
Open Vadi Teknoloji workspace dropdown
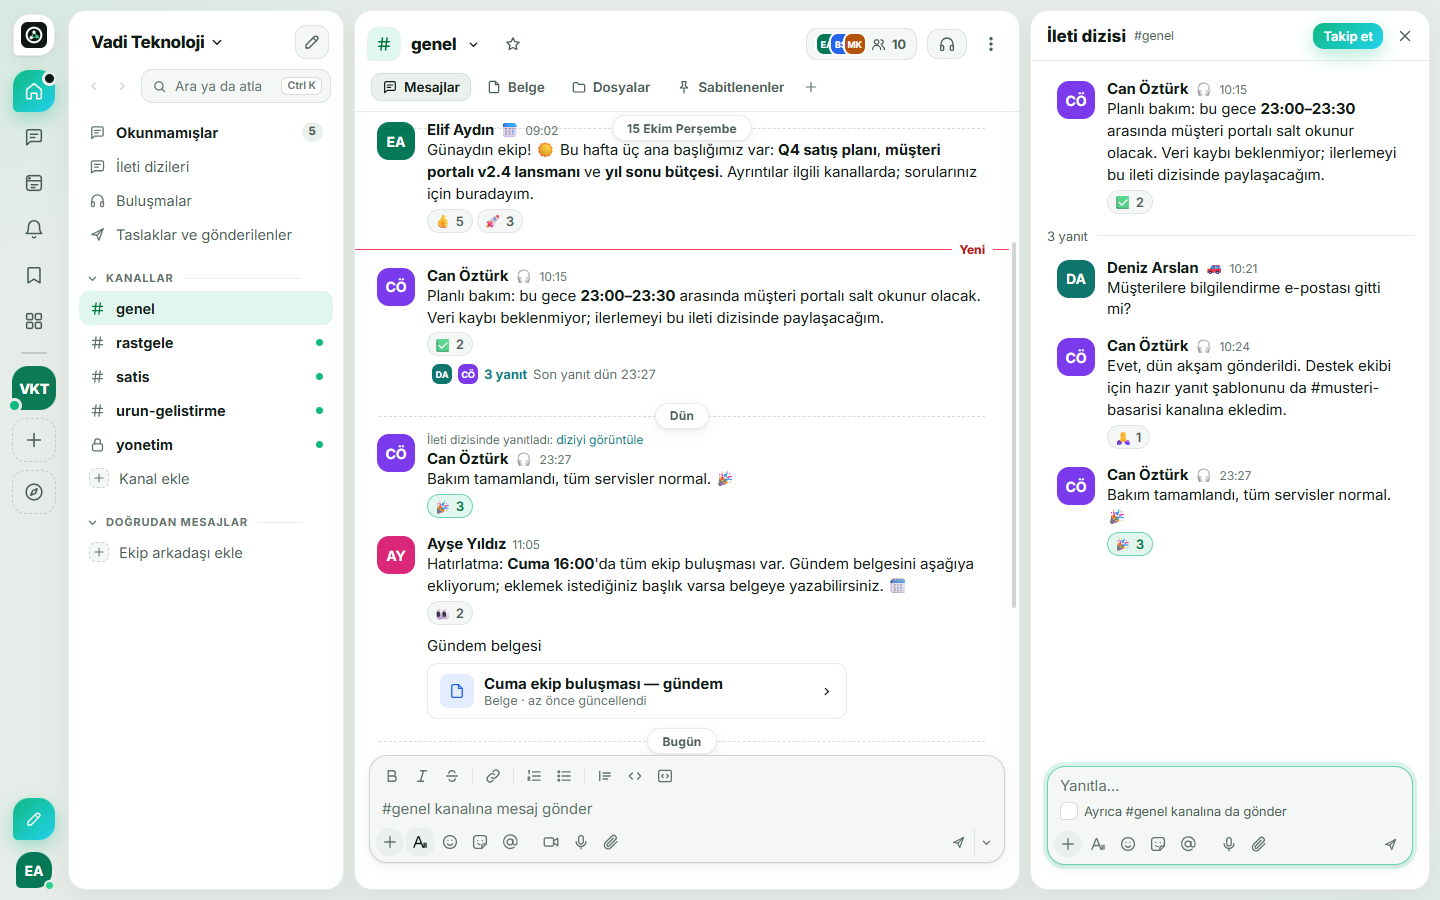click(x=157, y=42)
